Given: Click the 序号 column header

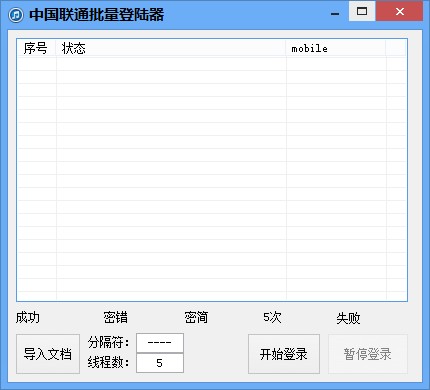Looking at the screenshot, I should point(36,48).
